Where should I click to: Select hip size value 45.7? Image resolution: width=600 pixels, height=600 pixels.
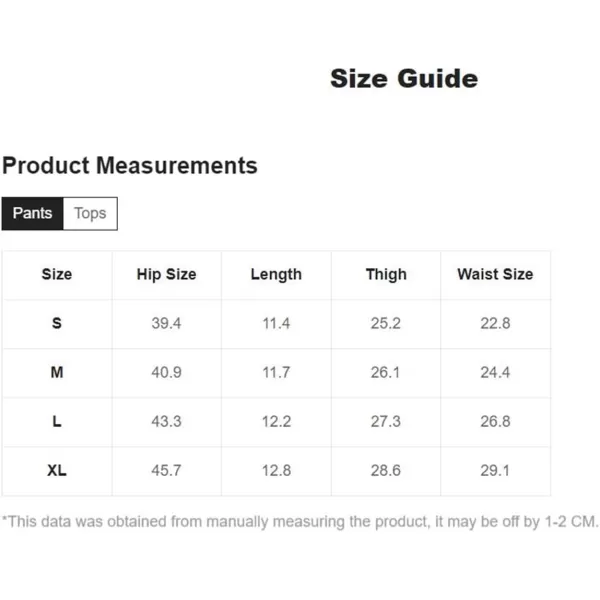click(166, 470)
